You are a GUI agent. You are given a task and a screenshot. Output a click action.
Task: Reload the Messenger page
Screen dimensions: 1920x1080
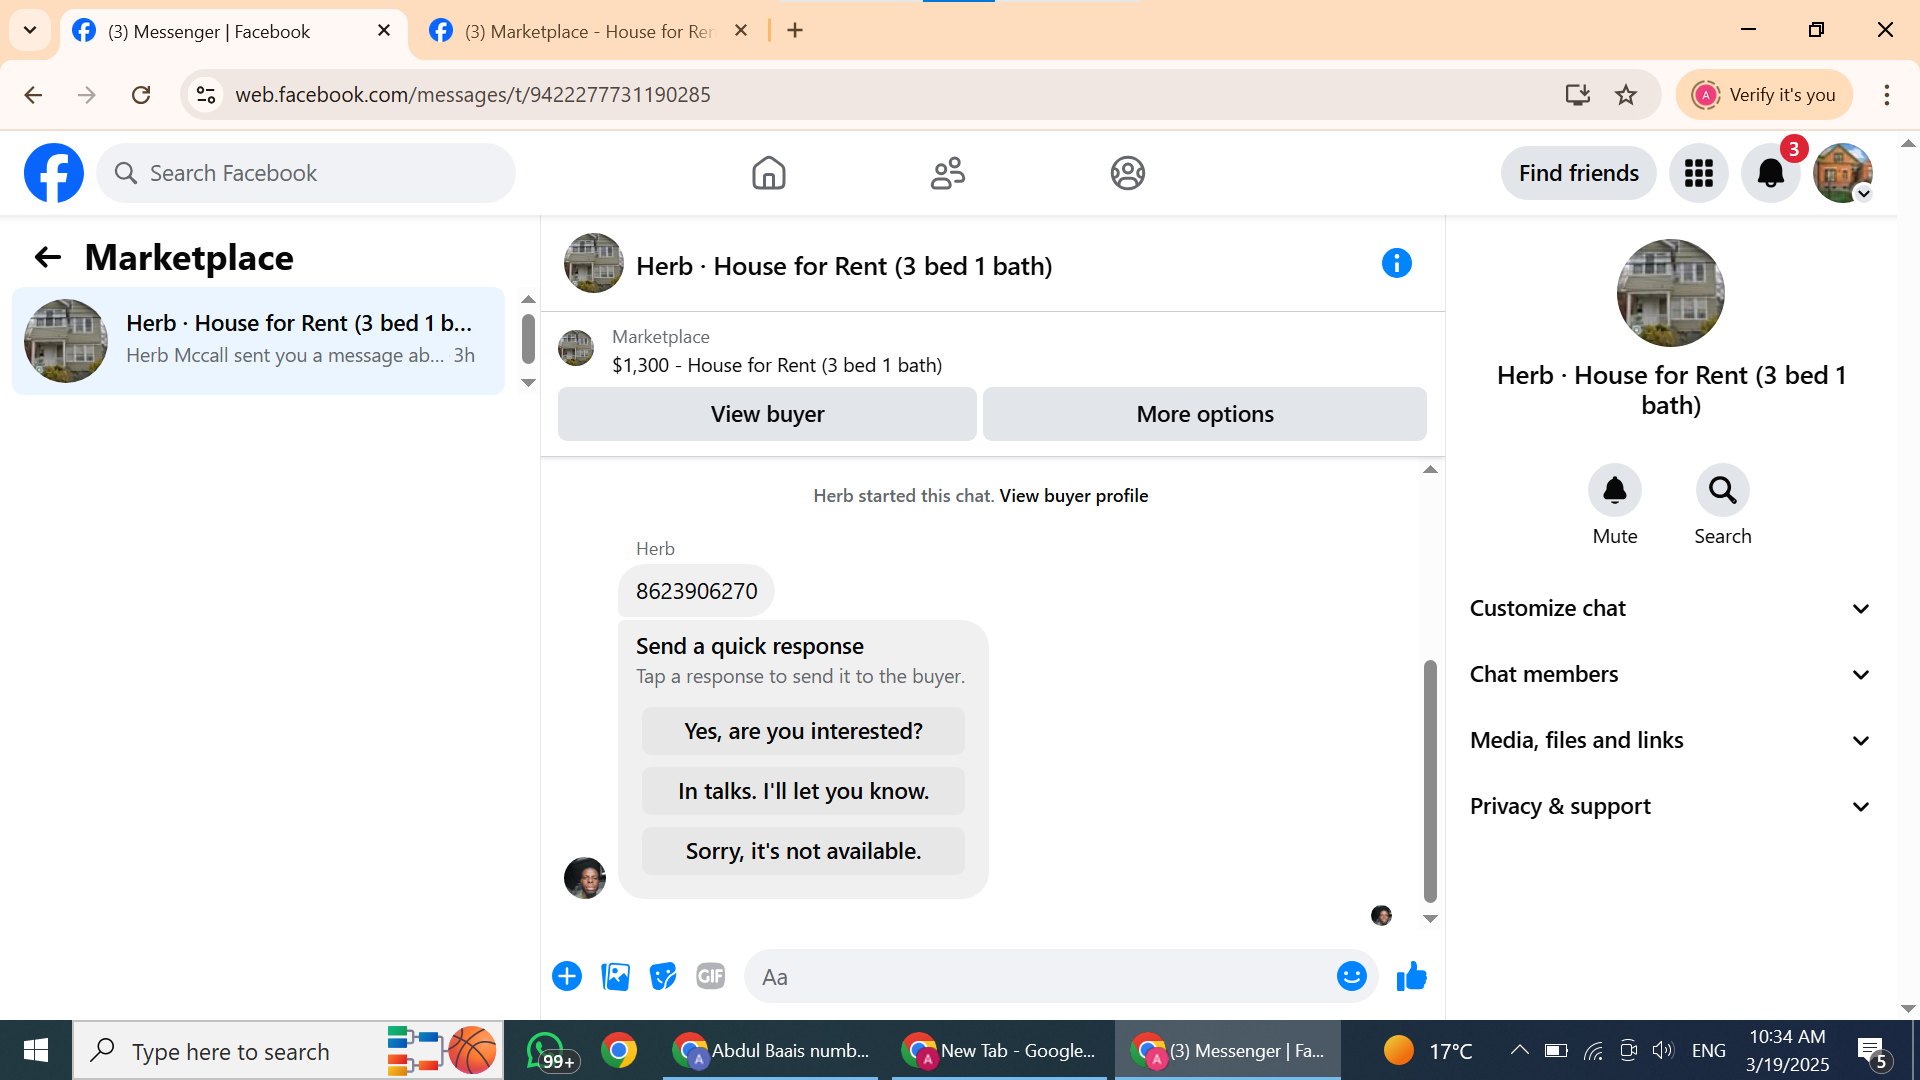[x=141, y=95]
